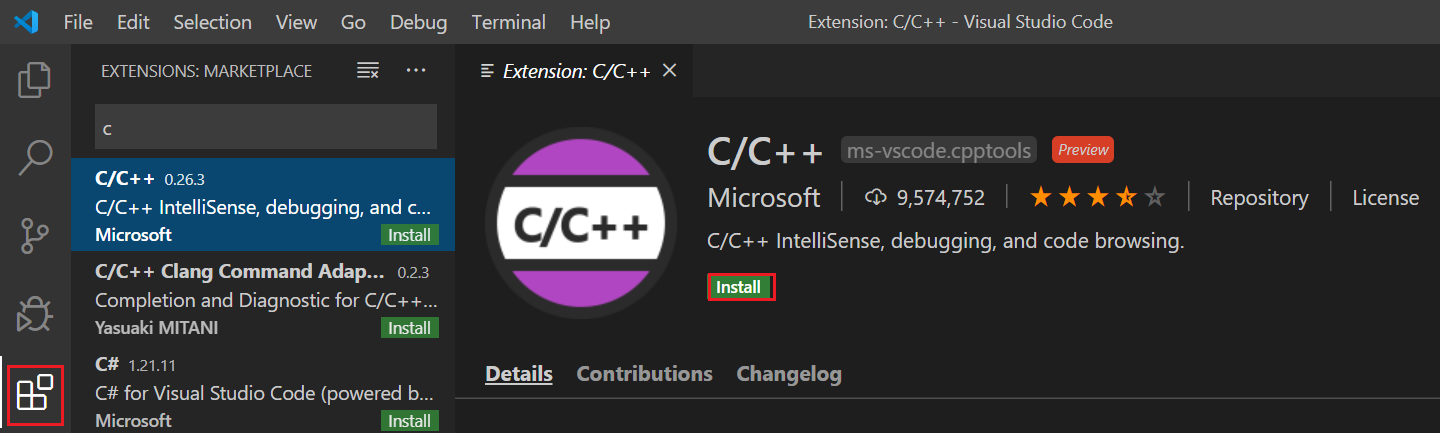
Task: Close the Extension: C/C++ tab
Action: 670,70
